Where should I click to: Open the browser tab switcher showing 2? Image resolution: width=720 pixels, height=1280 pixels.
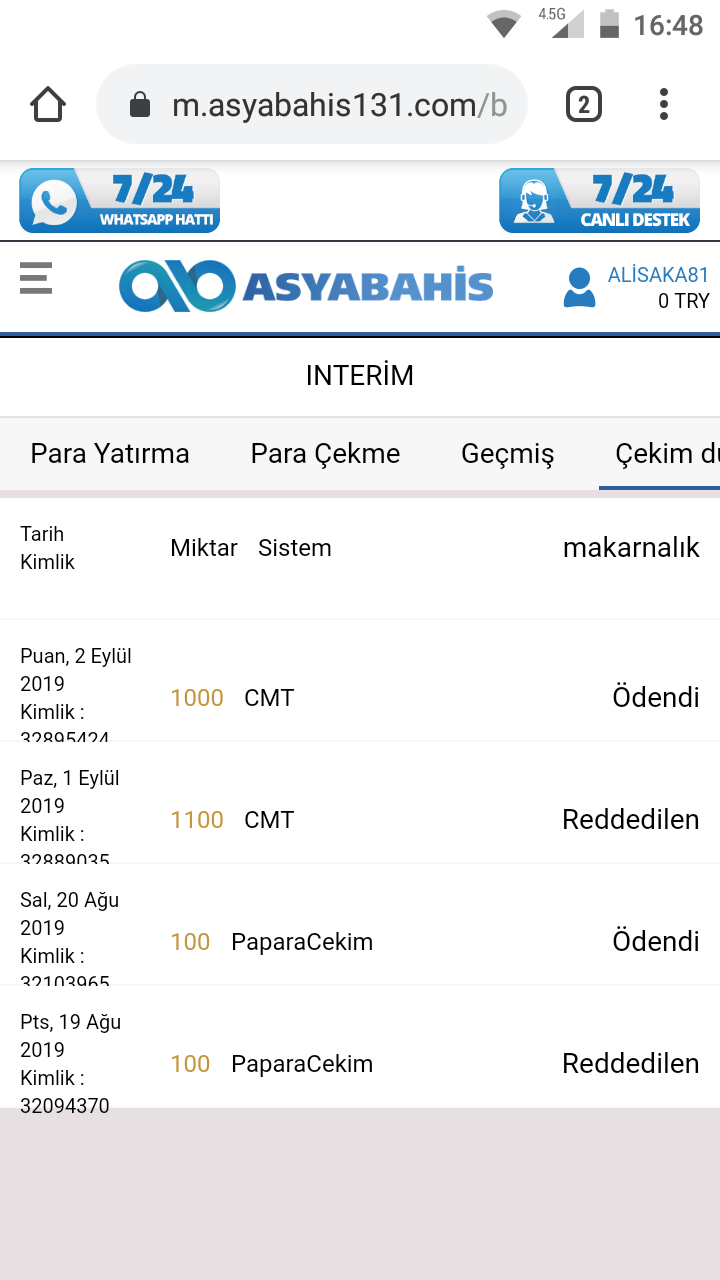(584, 105)
